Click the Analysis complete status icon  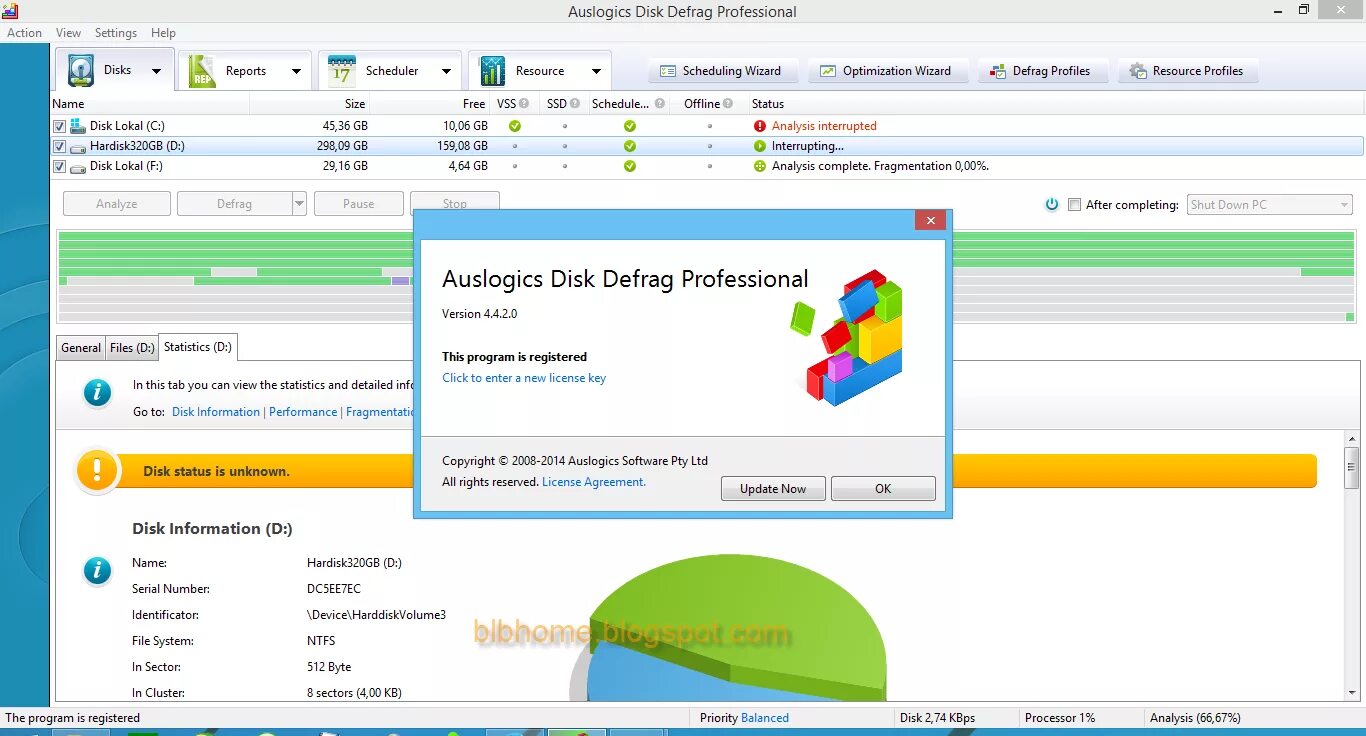(x=760, y=166)
